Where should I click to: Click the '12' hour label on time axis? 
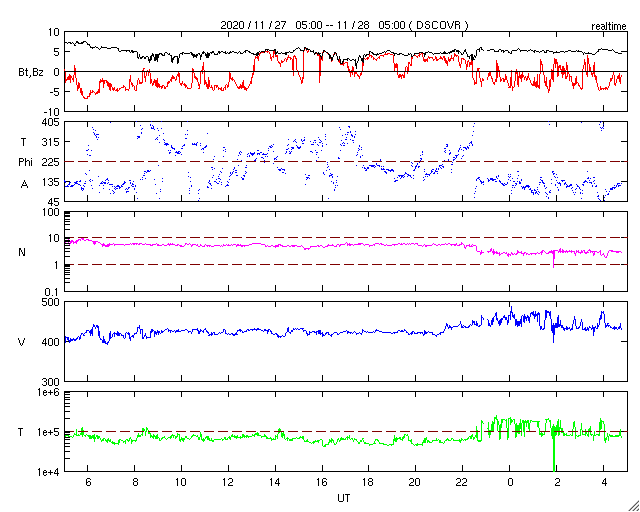coord(229,482)
